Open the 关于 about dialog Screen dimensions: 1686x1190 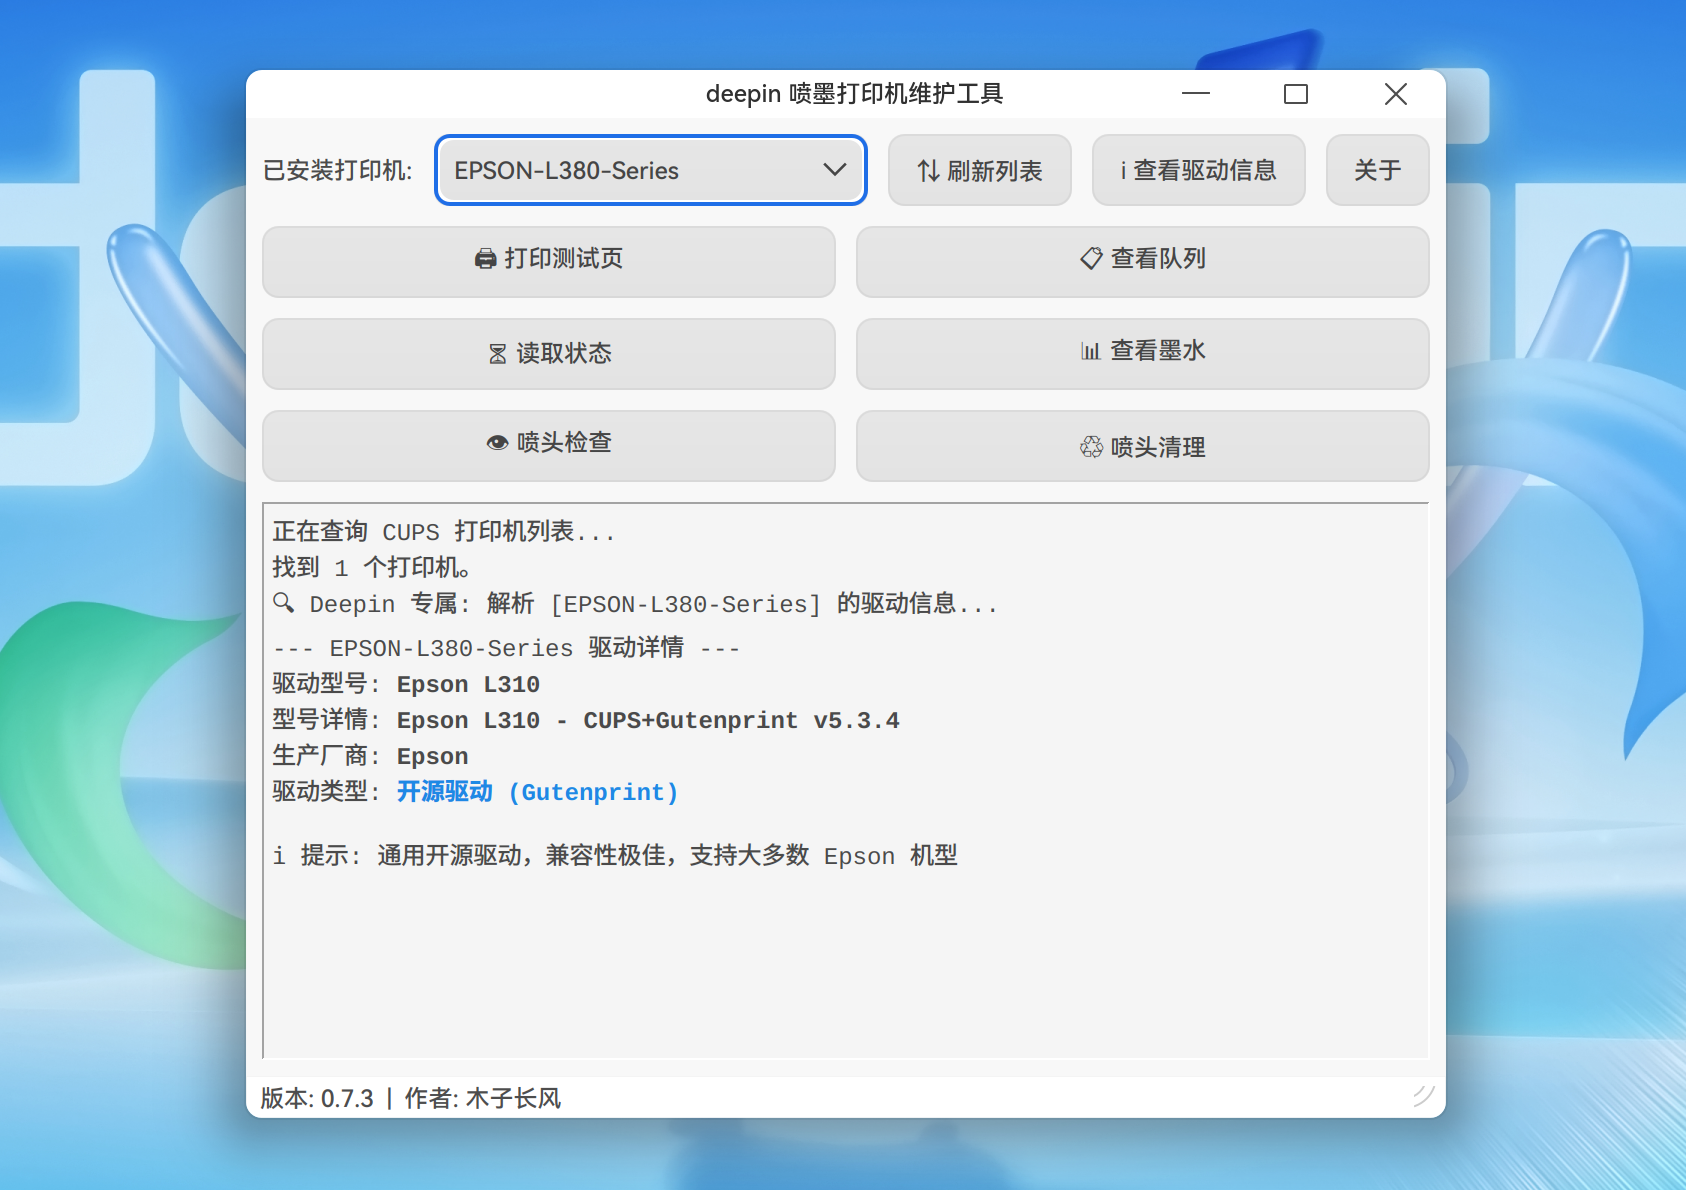[x=1377, y=170]
